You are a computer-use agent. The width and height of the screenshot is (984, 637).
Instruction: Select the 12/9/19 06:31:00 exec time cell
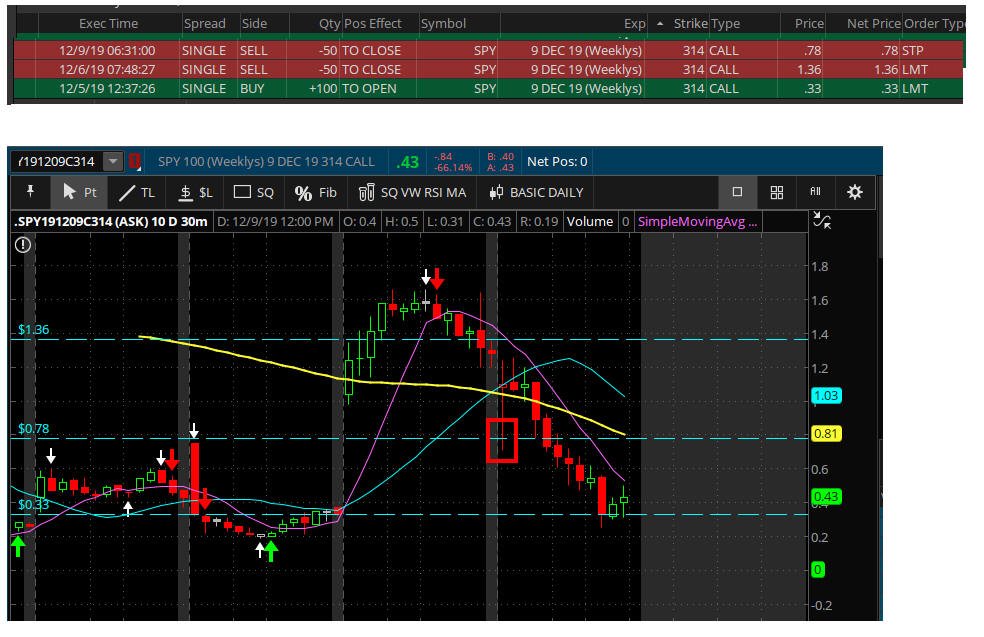(107, 50)
